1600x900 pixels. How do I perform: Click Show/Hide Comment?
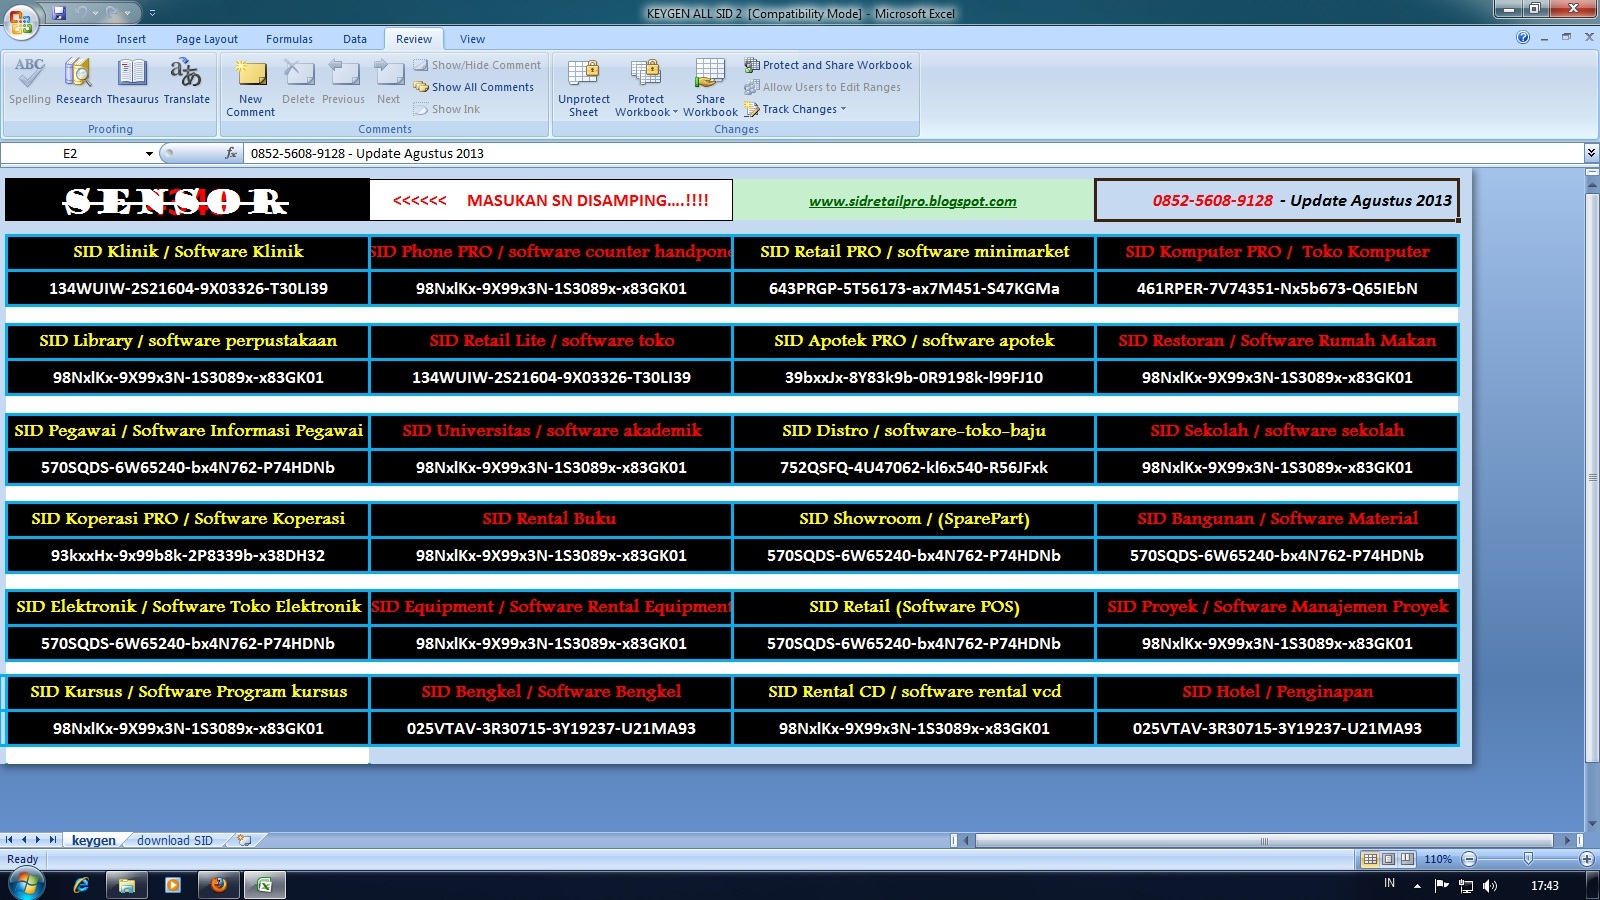click(477, 65)
